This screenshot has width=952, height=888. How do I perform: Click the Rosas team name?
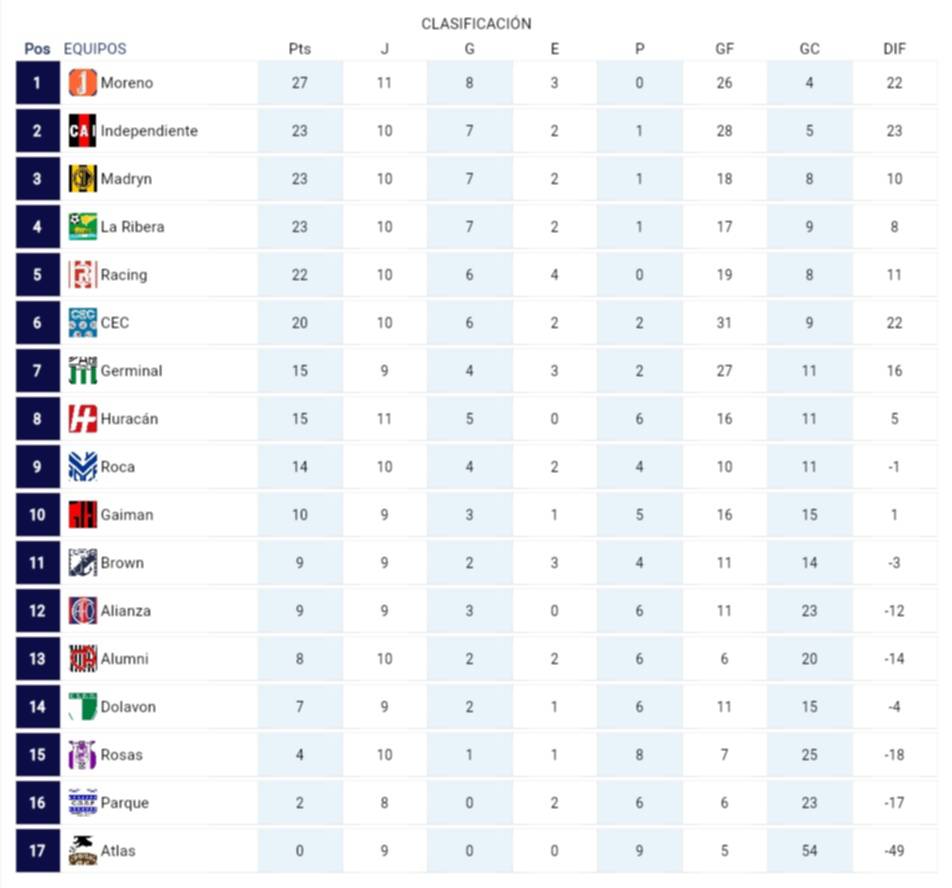[122, 755]
